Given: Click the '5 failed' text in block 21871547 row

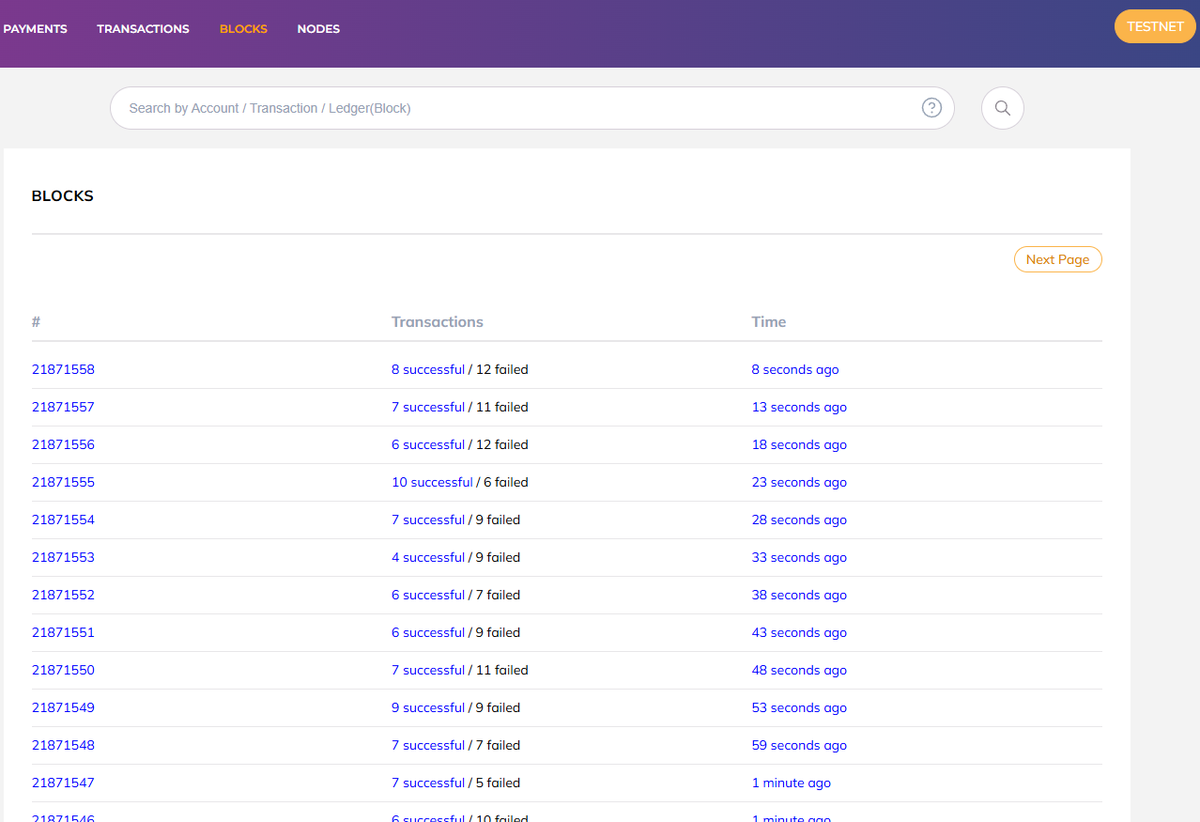Looking at the screenshot, I should 498,783.
